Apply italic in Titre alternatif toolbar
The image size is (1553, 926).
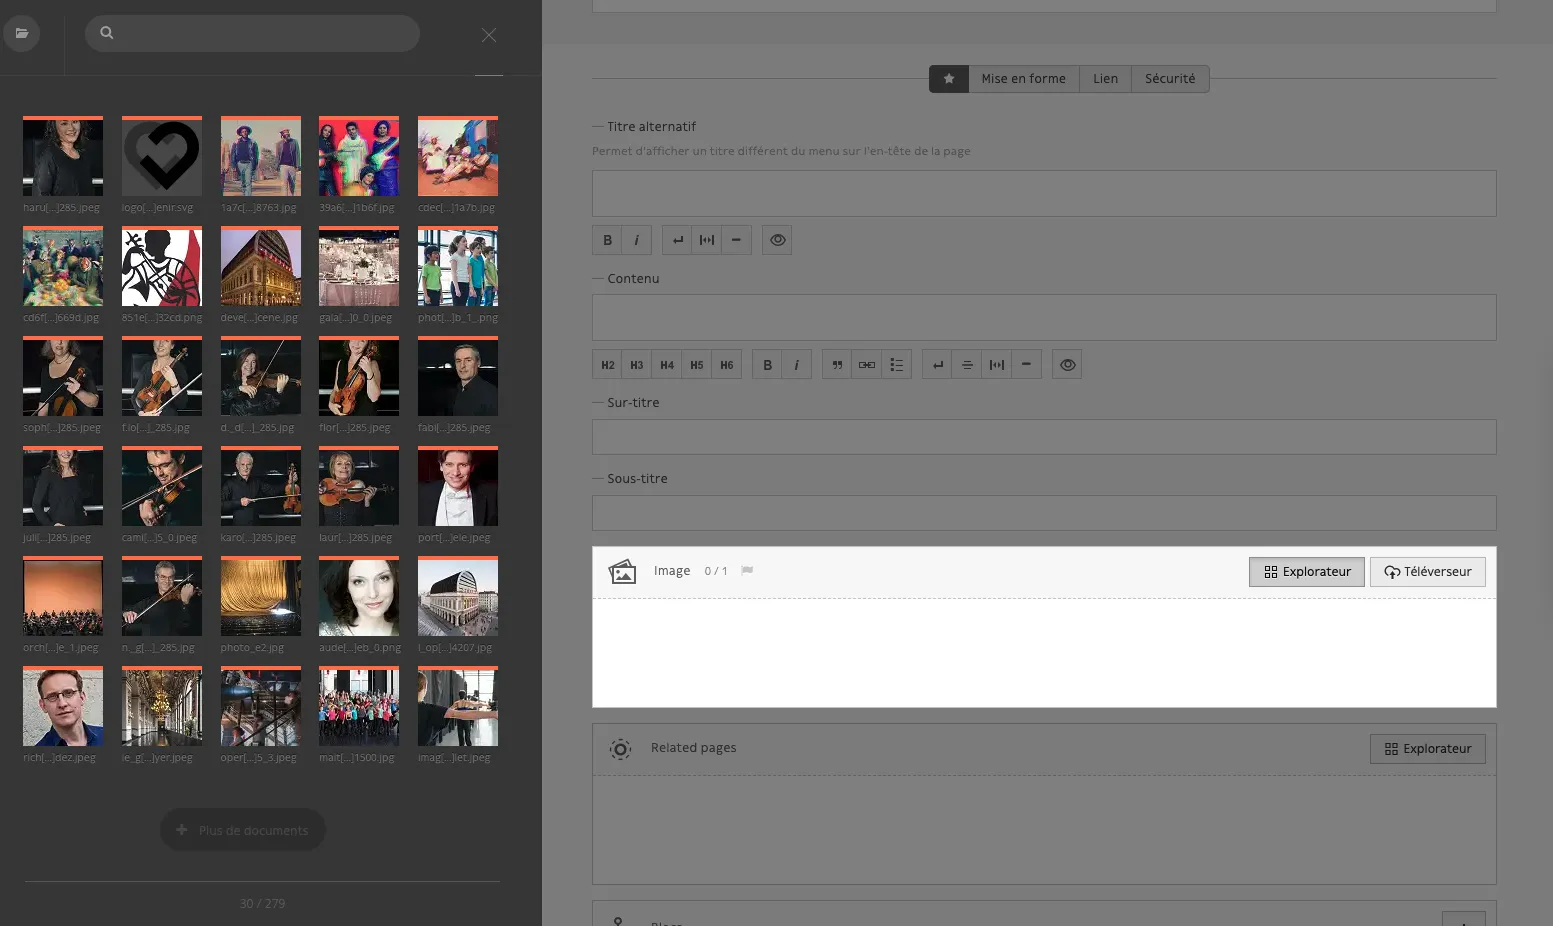click(637, 240)
